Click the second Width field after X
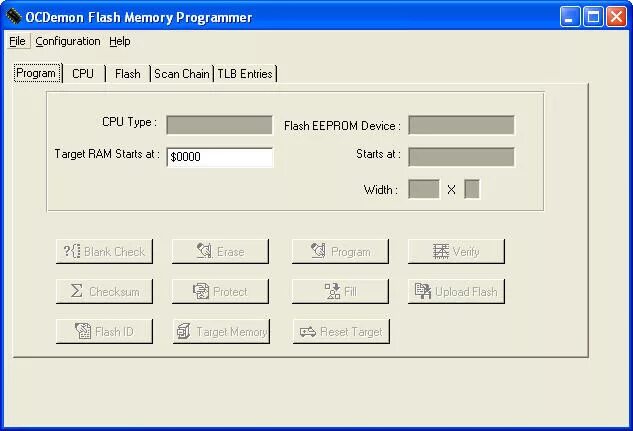The height and width of the screenshot is (431, 633). 472,189
